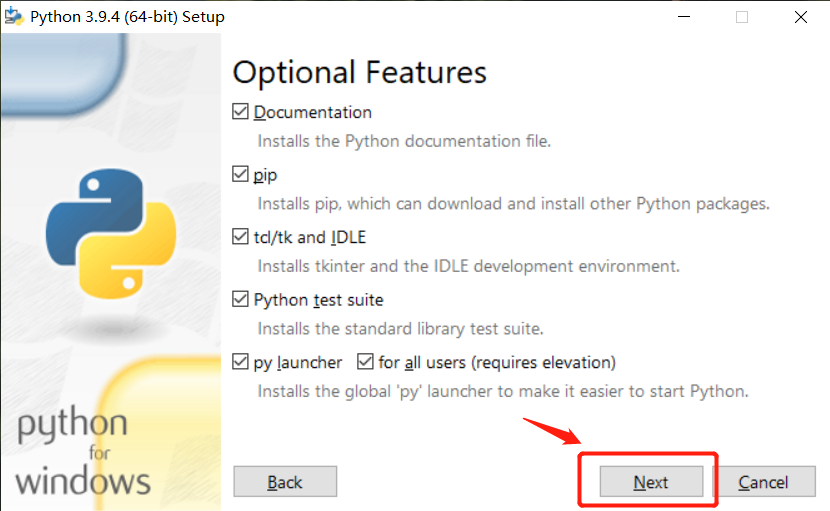Image resolution: width=830 pixels, height=511 pixels.
Task: Uncheck the Documentation checkbox
Action: 240,112
